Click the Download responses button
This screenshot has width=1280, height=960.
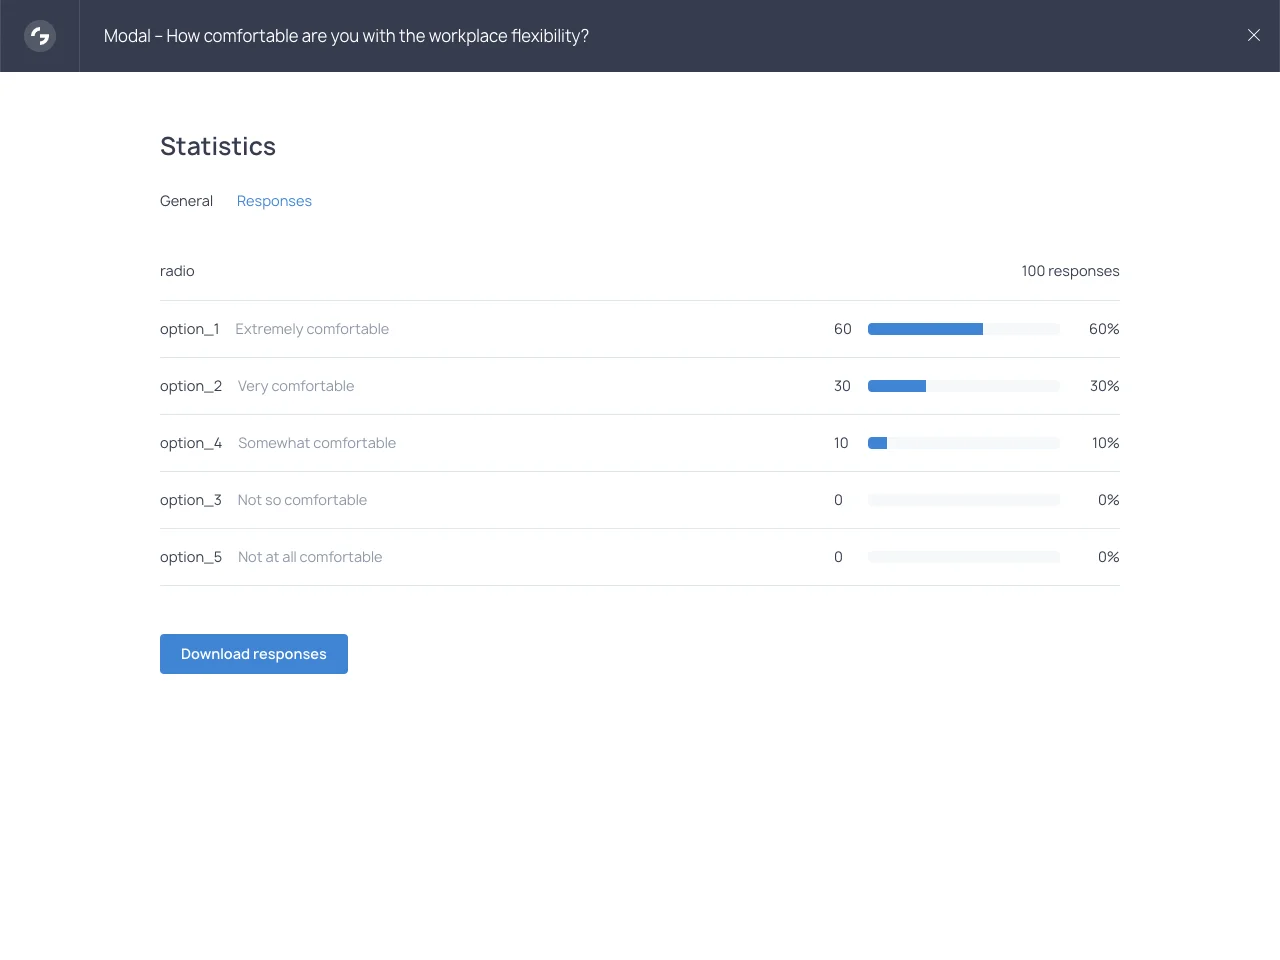point(254,654)
